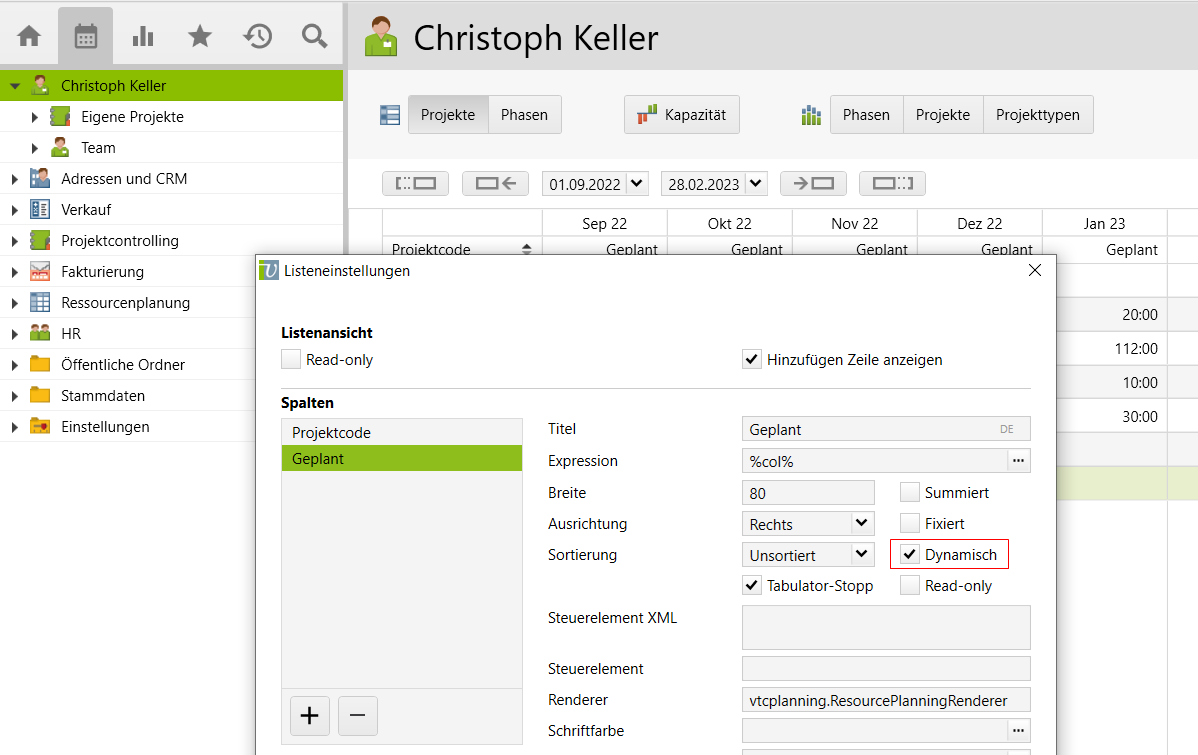Select the Projekttypen chart tab

coord(1037,115)
